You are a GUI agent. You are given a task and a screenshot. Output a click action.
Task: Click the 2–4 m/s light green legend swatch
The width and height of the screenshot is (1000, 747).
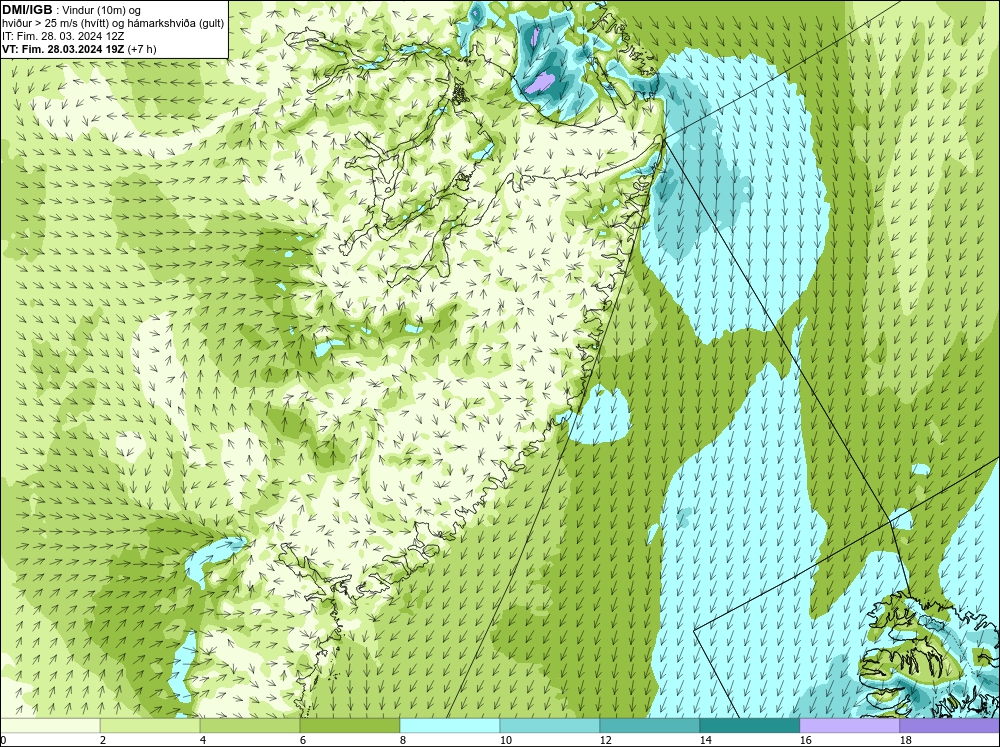(150, 725)
